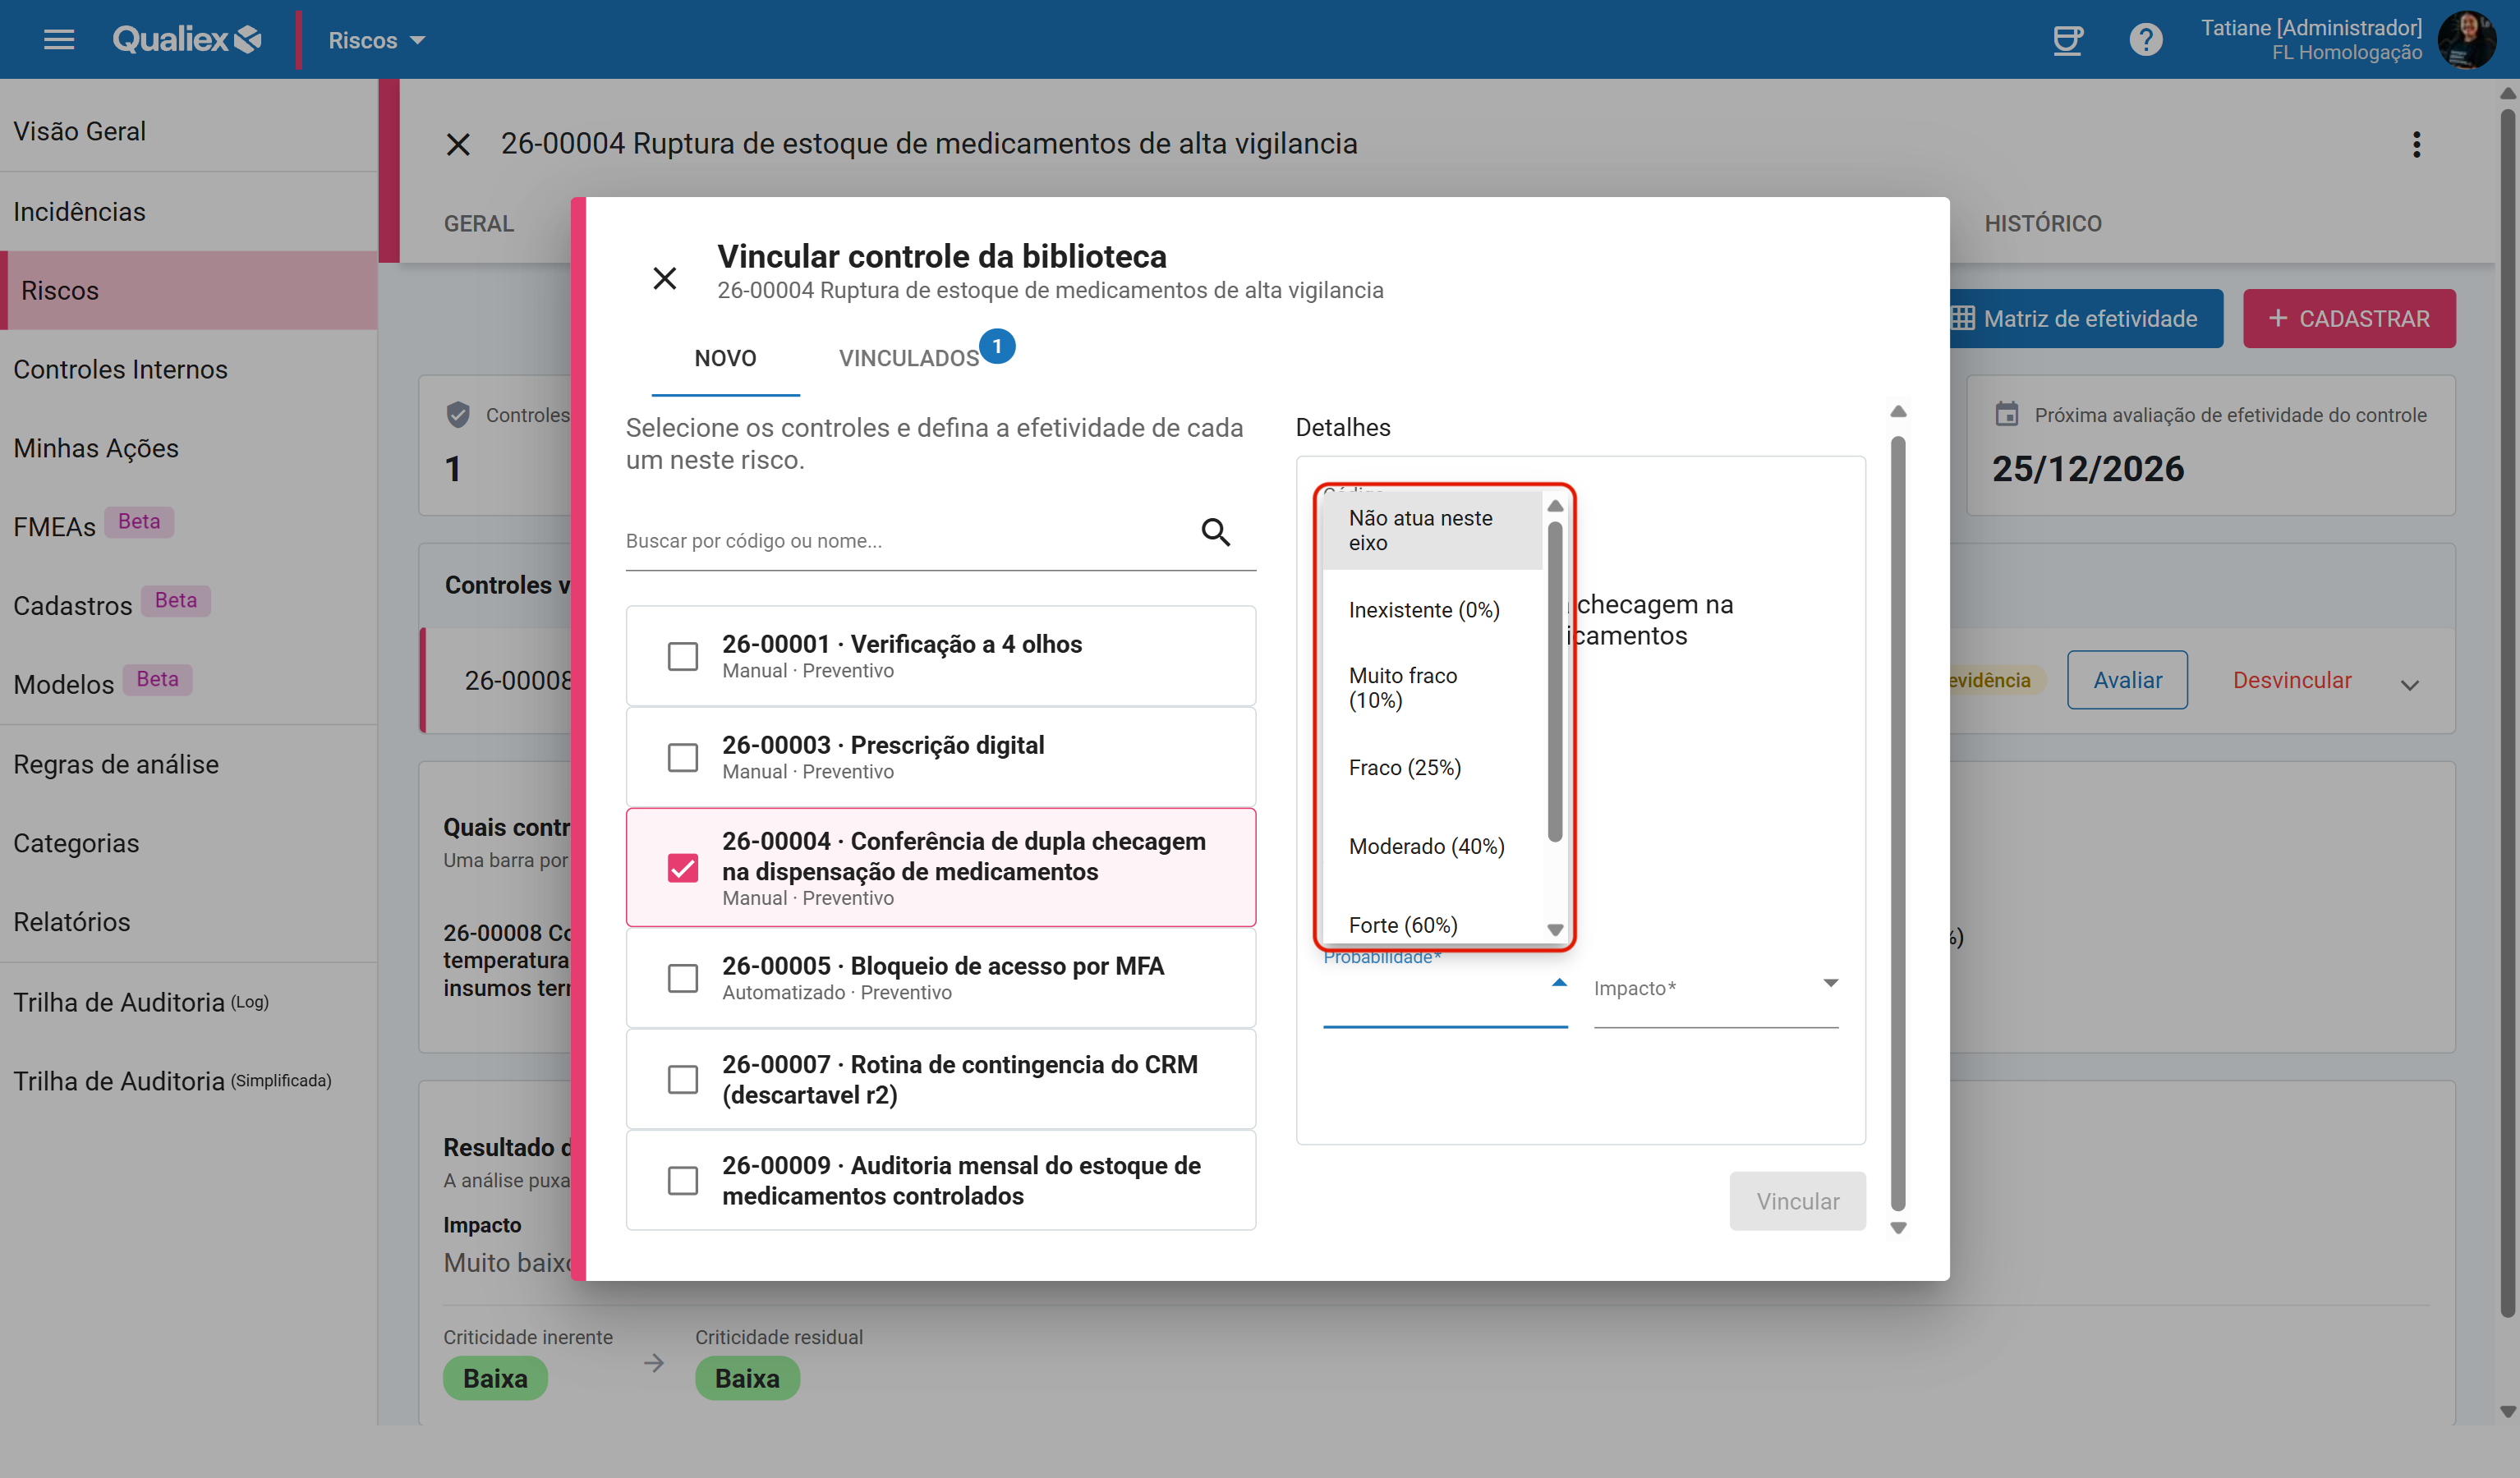Image resolution: width=2520 pixels, height=1478 pixels.
Task: Select 'Não atua neste eixo' option
Action: (1432, 530)
